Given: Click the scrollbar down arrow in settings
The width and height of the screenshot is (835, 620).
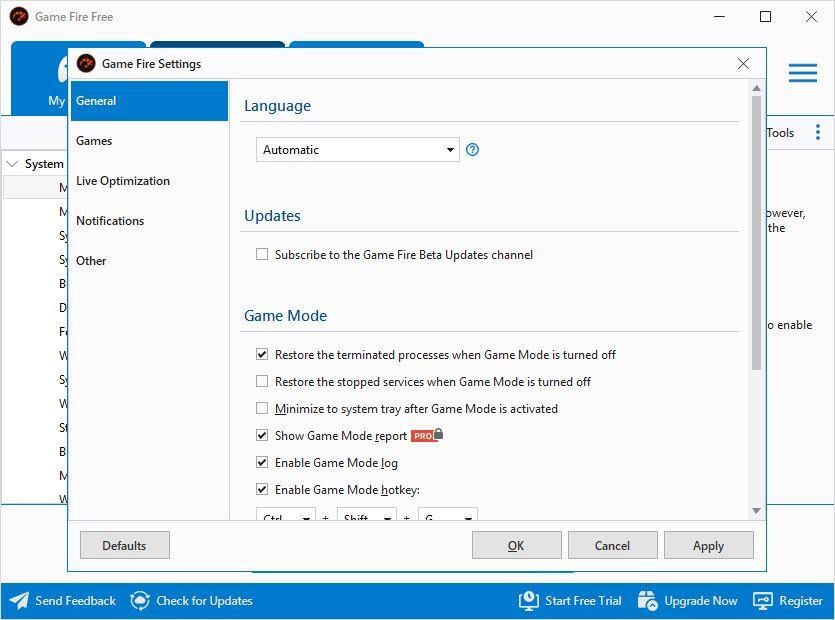Looking at the screenshot, I should 756,511.
